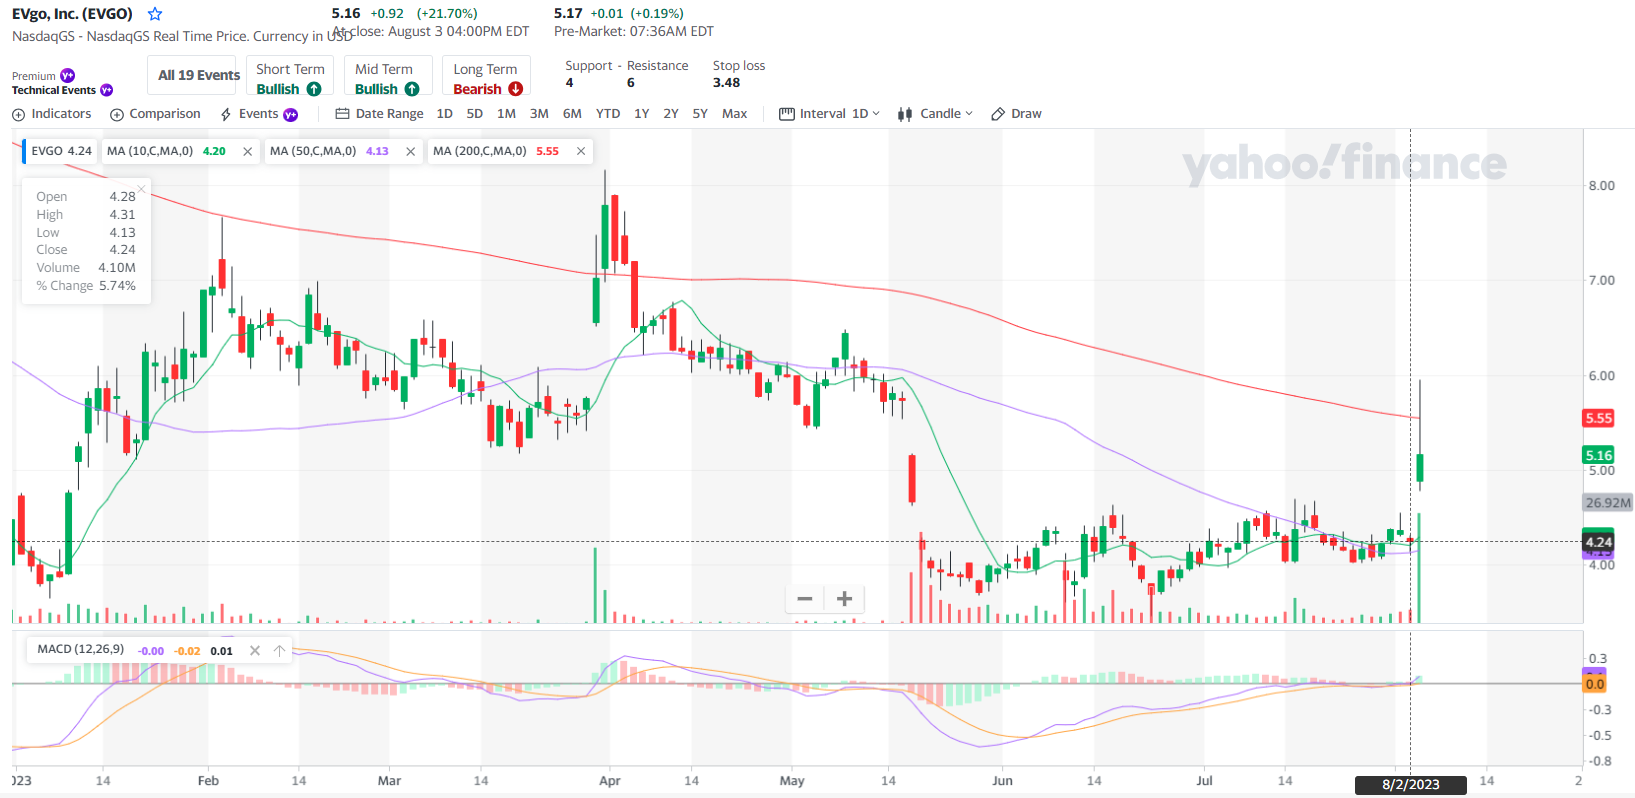Move MACD panel up with arrow
Screen dimensions: 1635x798
coord(279,651)
